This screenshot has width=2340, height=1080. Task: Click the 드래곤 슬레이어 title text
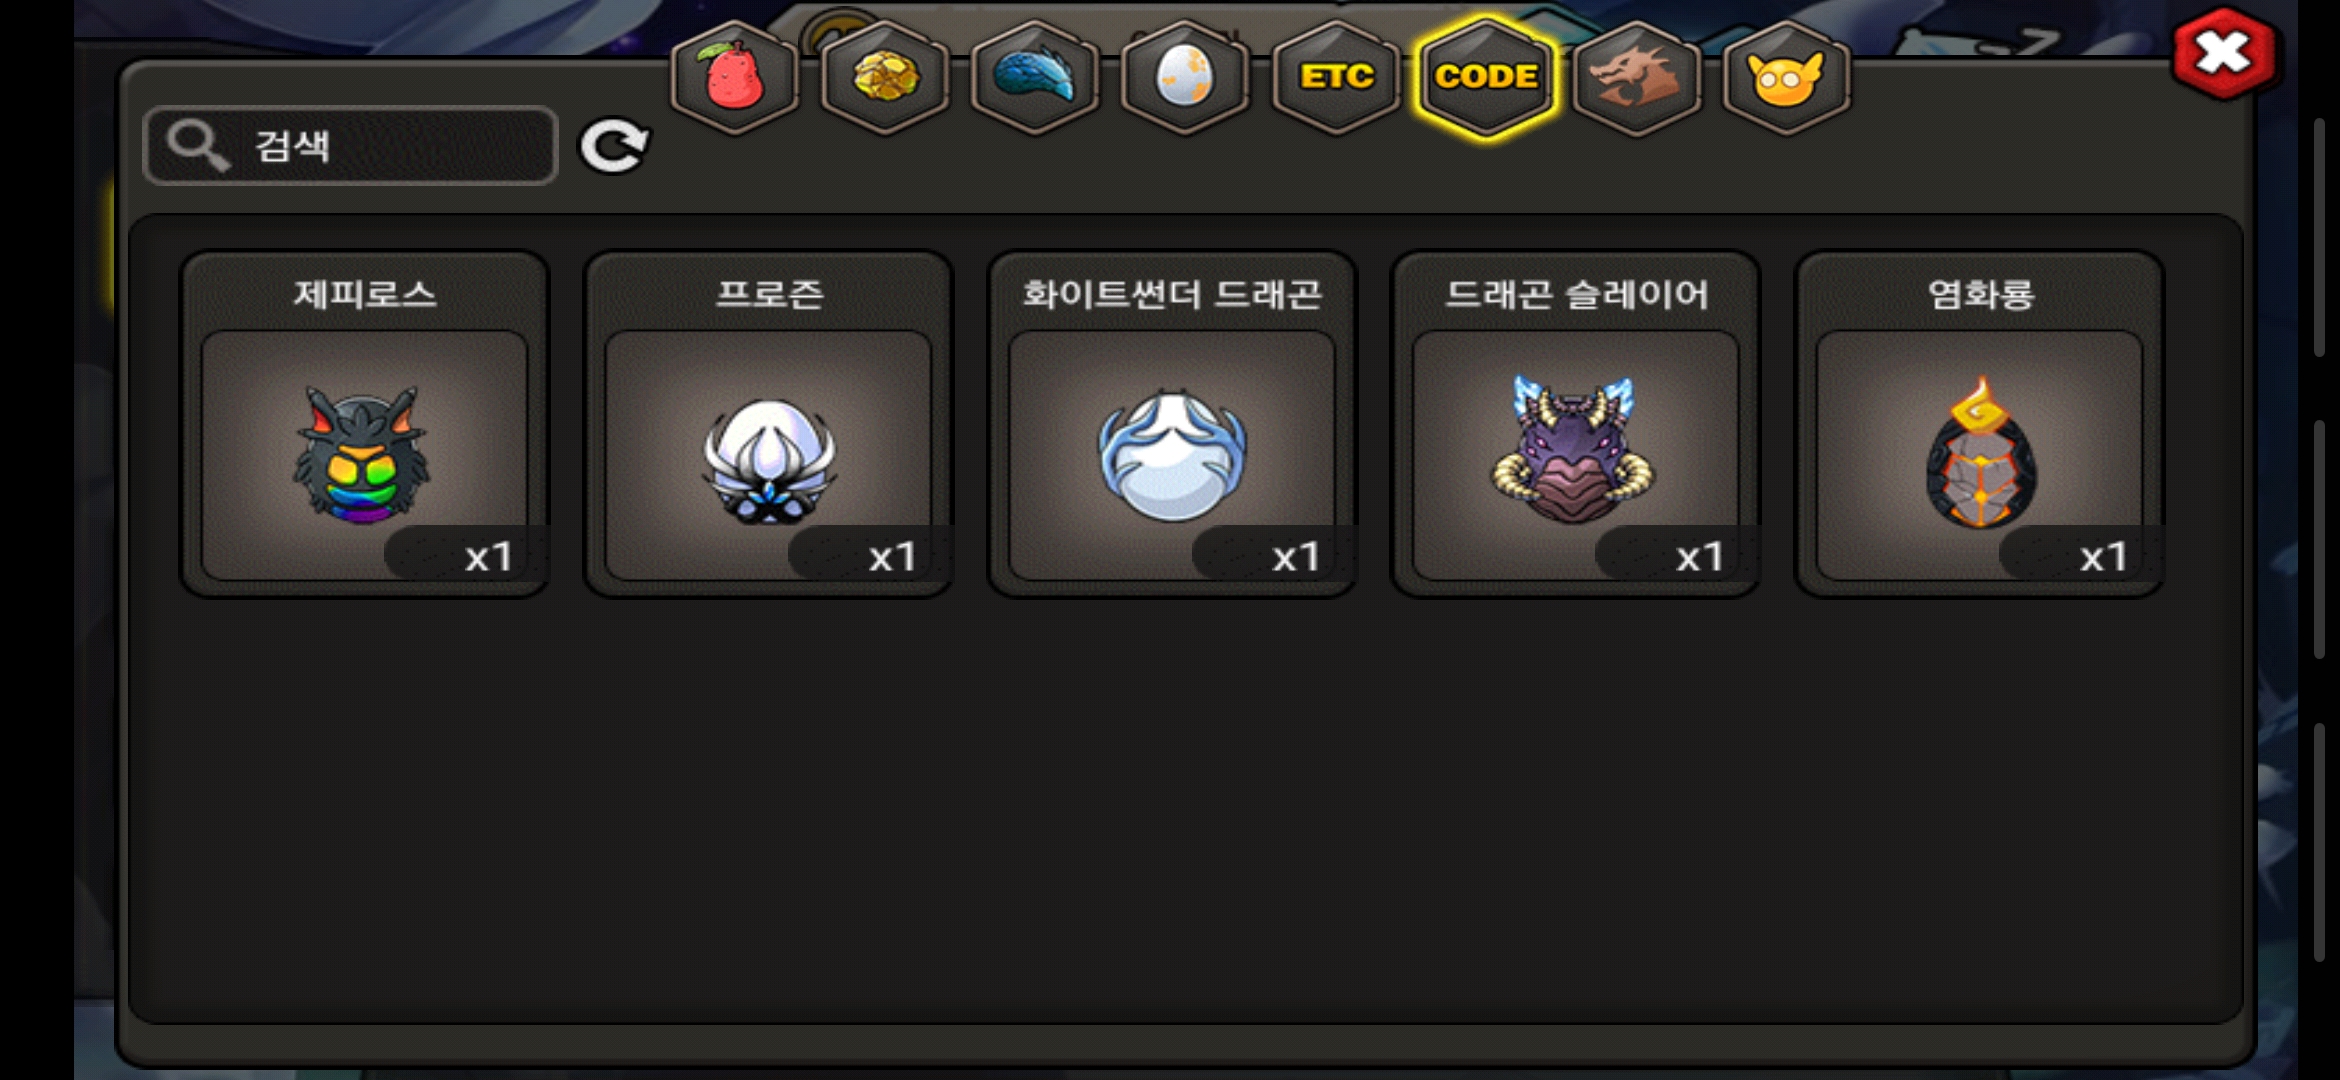click(1577, 294)
